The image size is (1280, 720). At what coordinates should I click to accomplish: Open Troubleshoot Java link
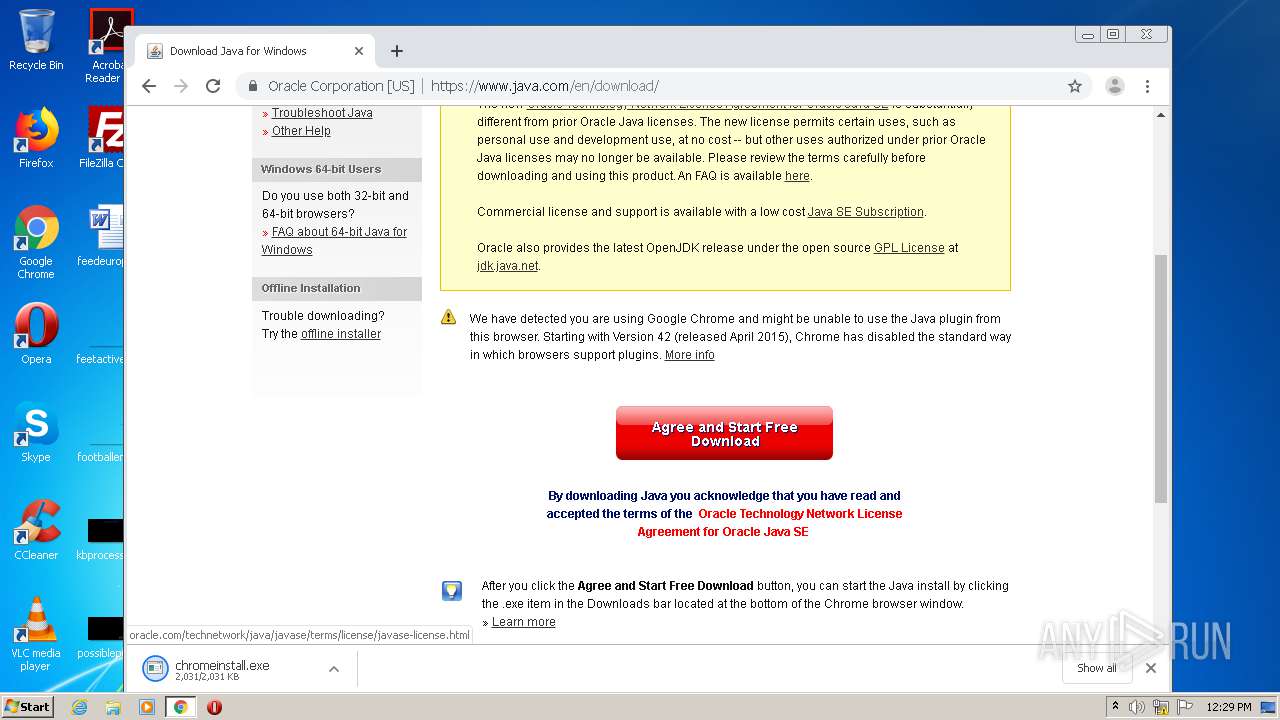click(x=322, y=113)
